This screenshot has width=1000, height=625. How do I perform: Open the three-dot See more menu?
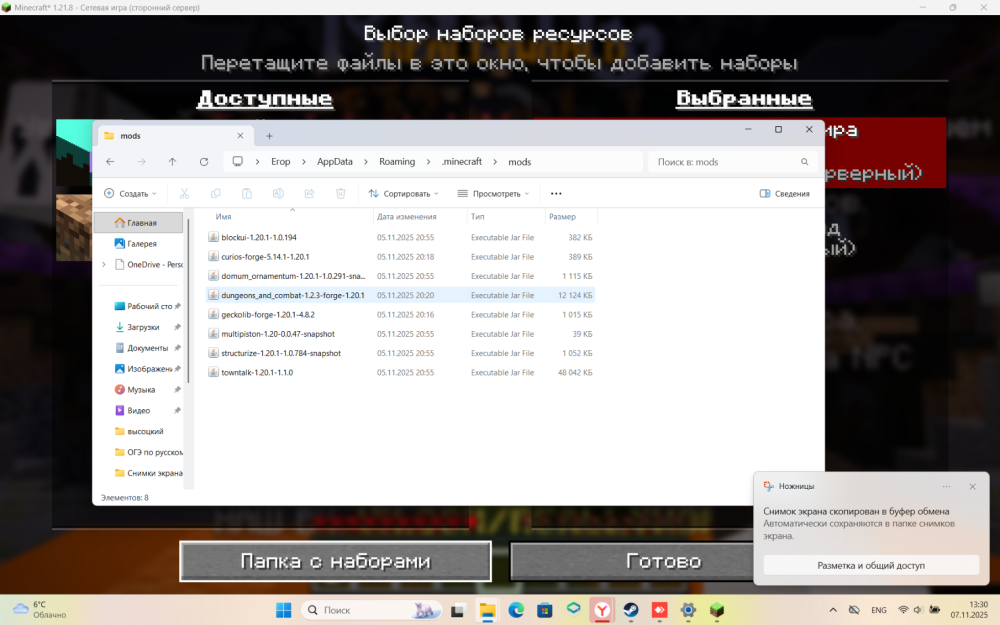click(x=556, y=193)
